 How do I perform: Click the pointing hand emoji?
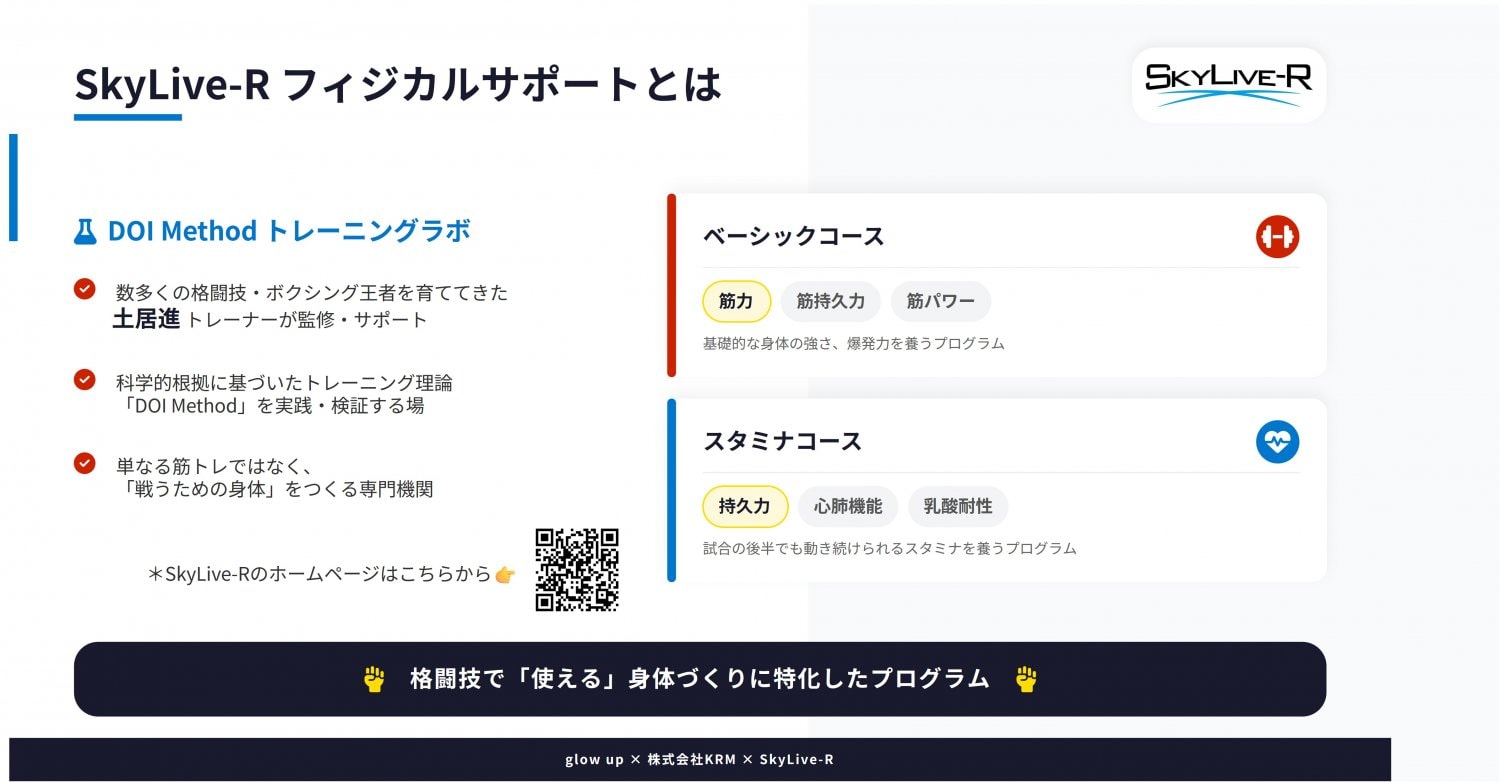pyautogui.click(x=505, y=574)
